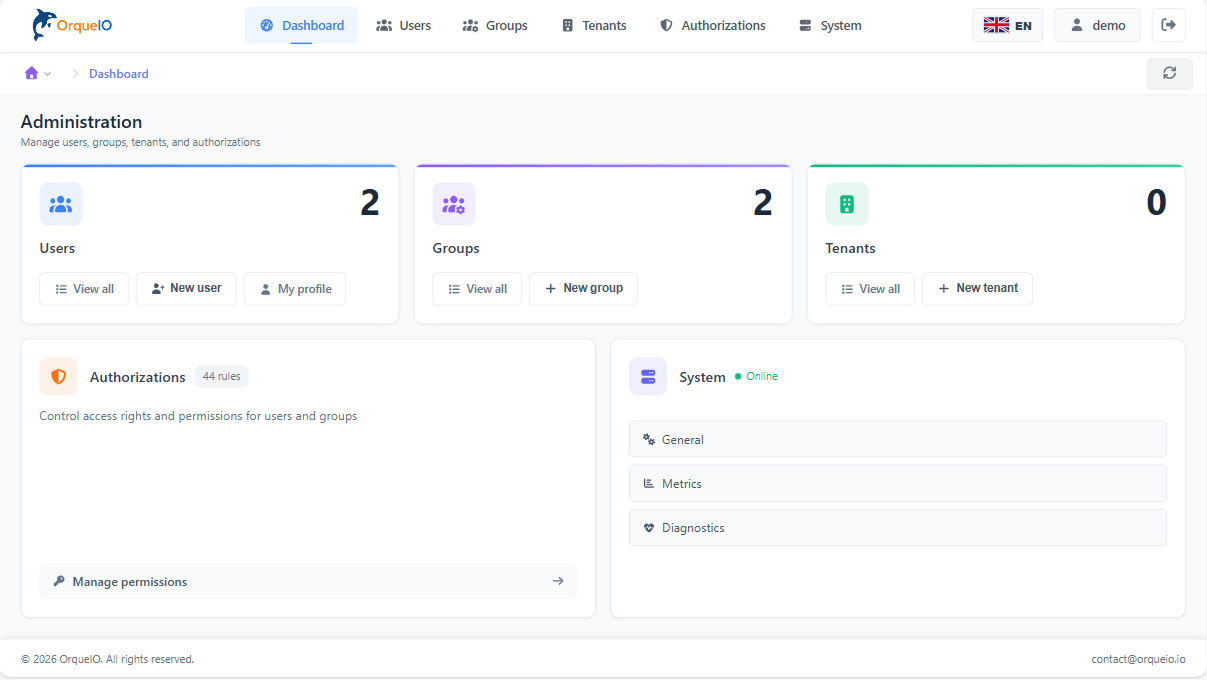Click the Online status indicator
Screen dimensions: 1207x680
point(755,377)
